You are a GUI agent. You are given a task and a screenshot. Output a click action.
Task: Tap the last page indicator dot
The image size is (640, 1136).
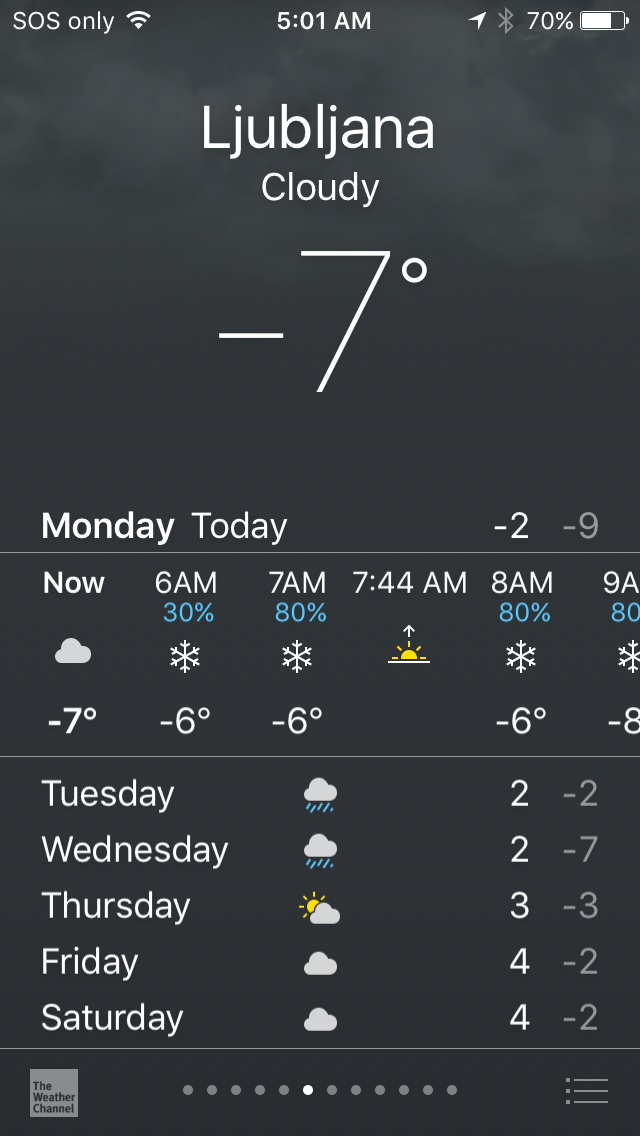pyautogui.click(x=452, y=1090)
